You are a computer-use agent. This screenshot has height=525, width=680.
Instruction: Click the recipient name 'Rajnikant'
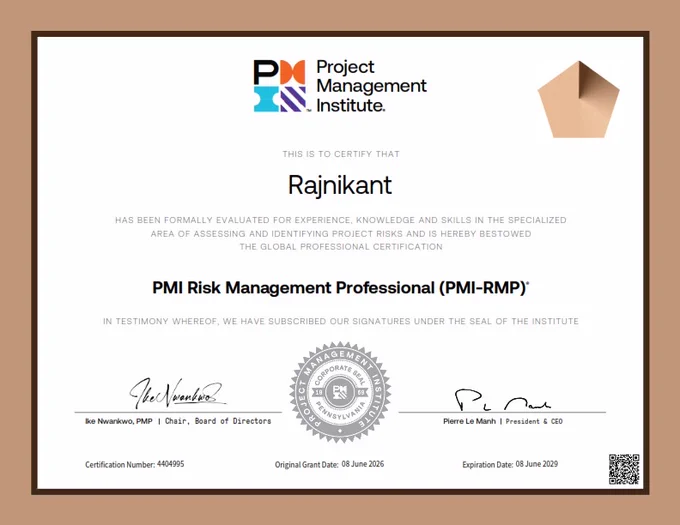pos(340,186)
